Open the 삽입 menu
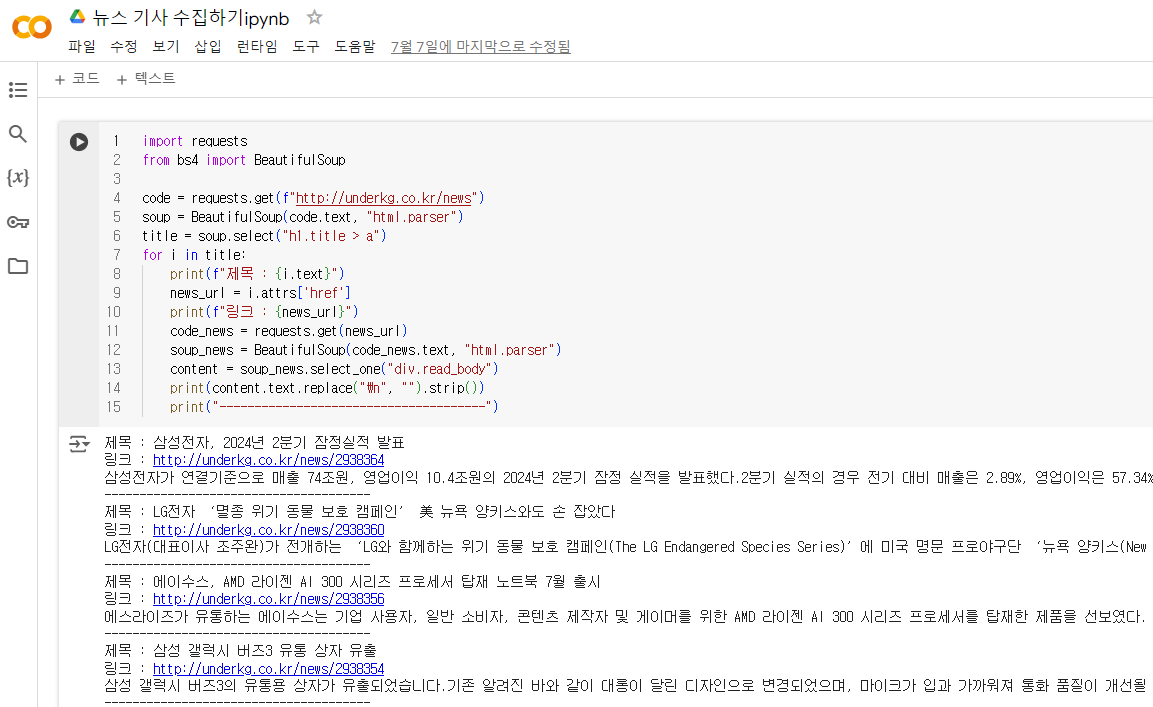Image resolution: width=1153 pixels, height=707 pixels. point(207,46)
